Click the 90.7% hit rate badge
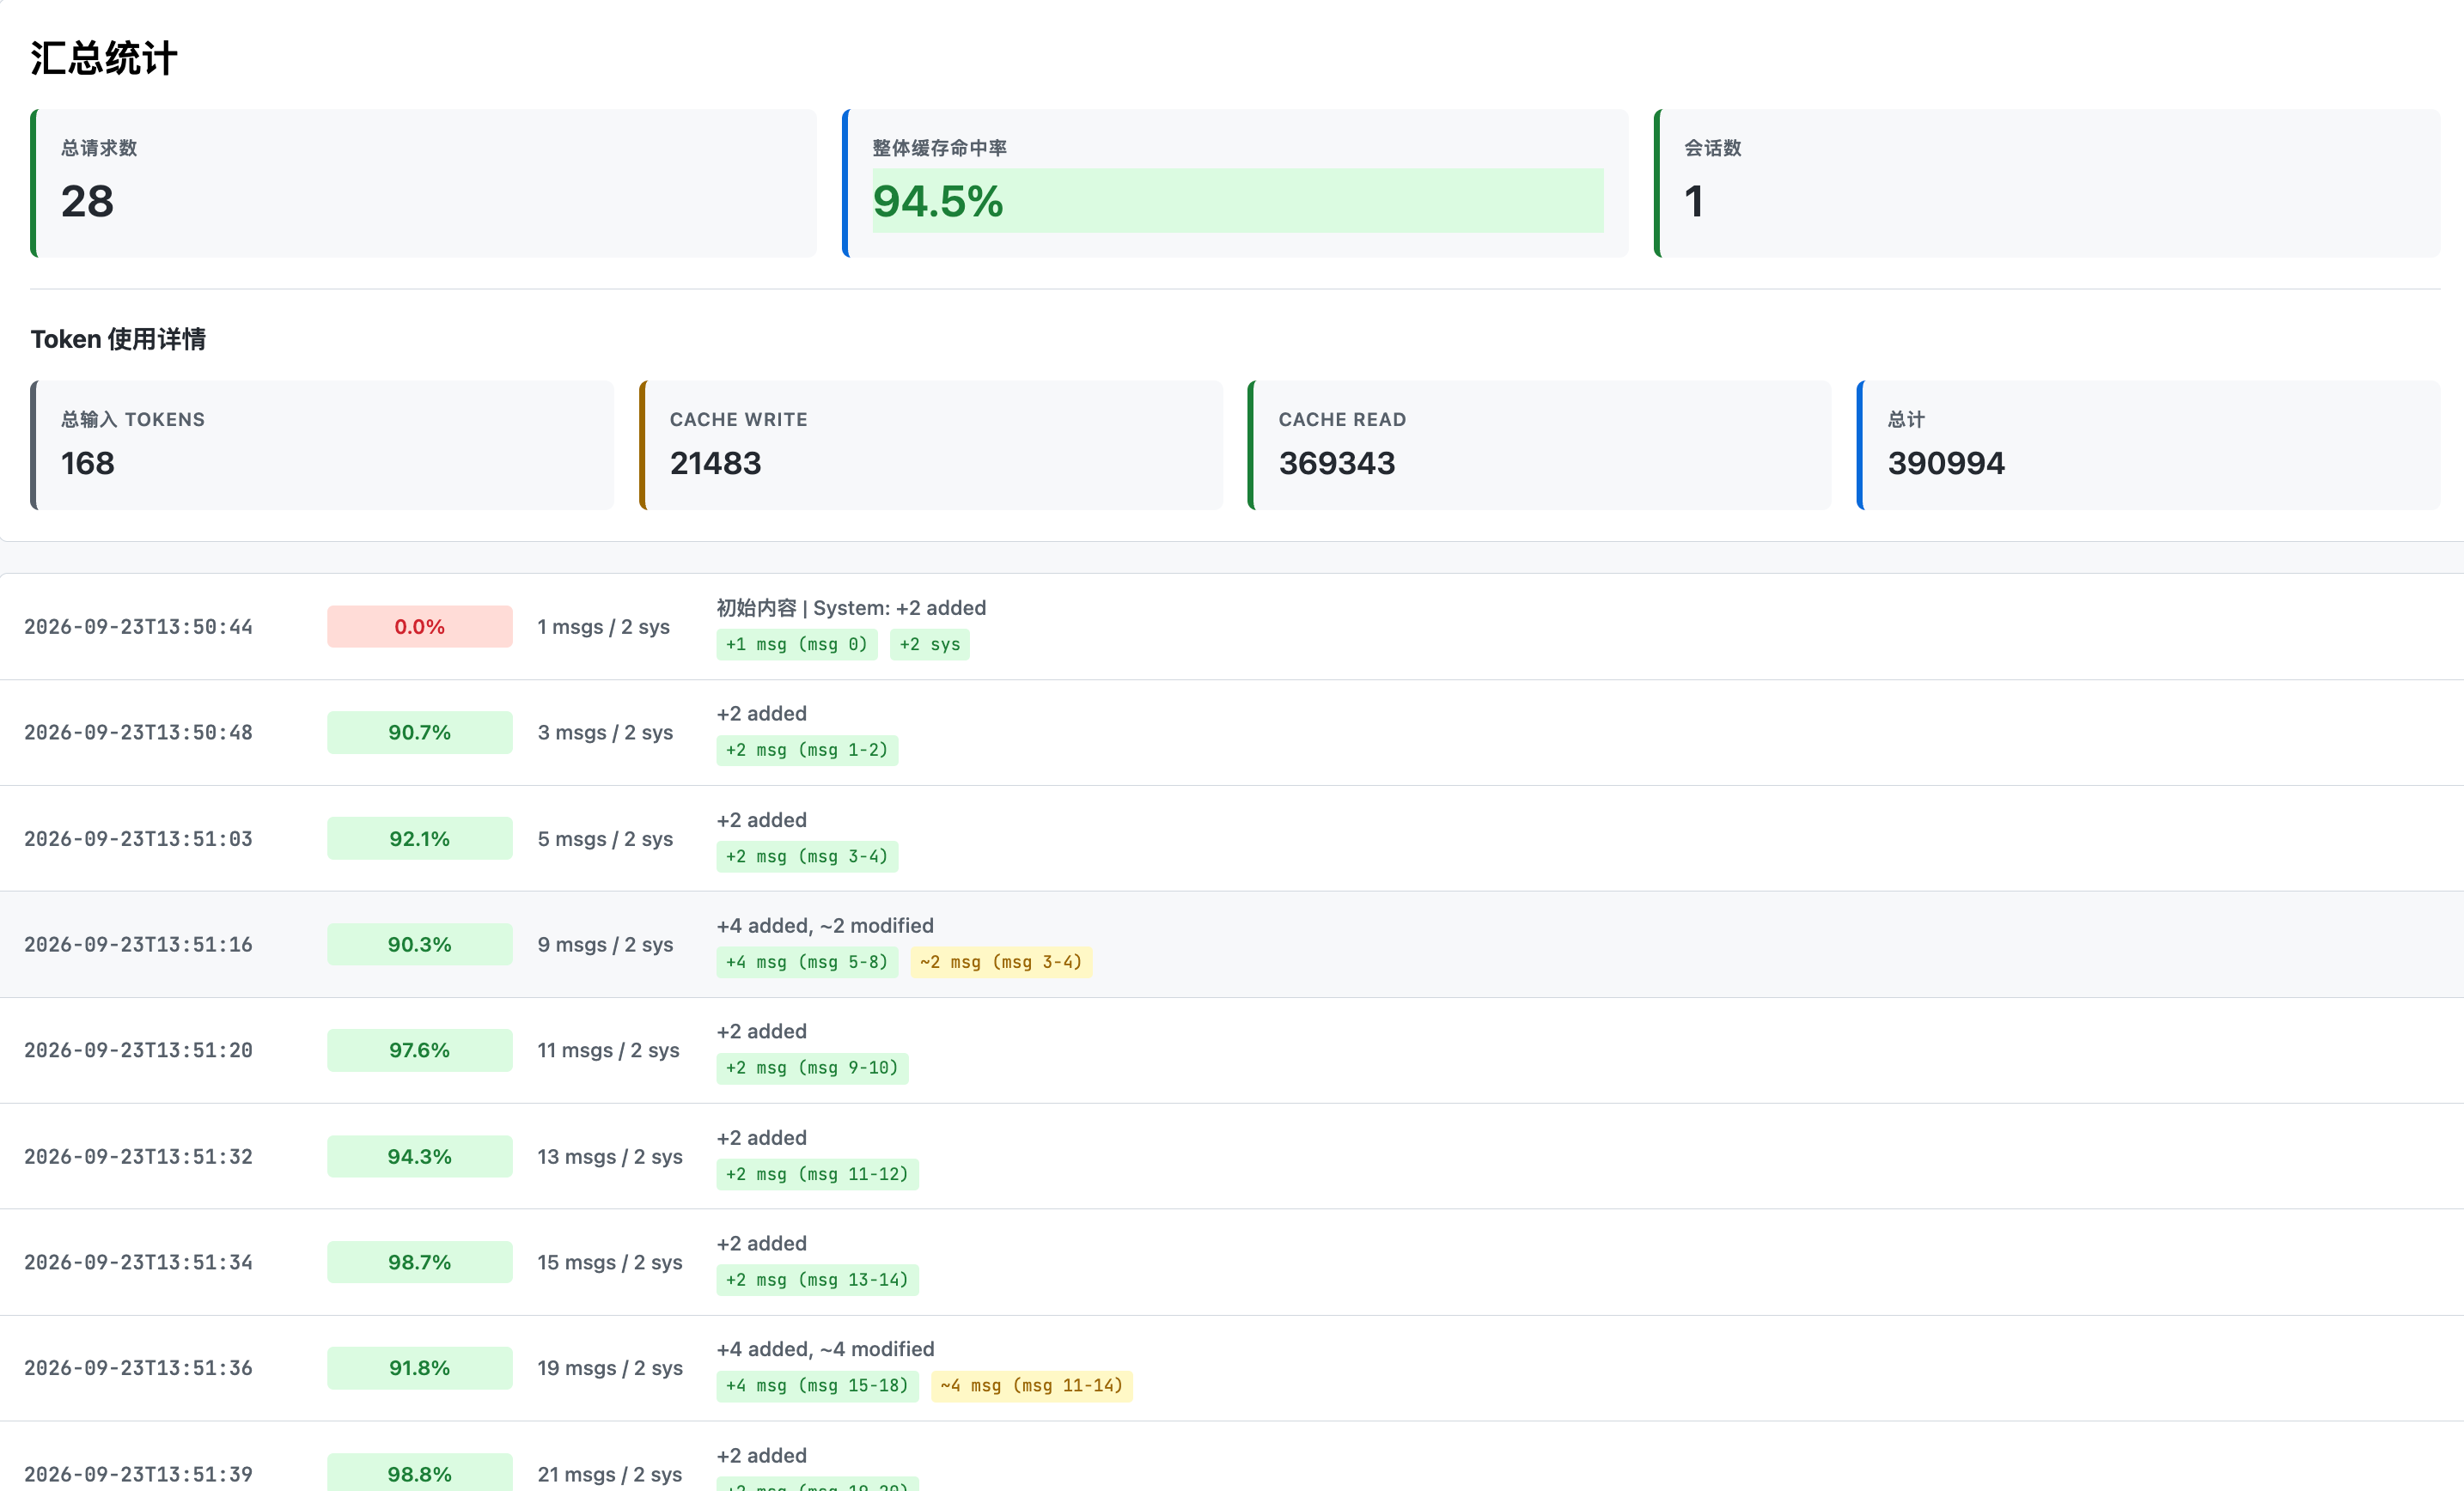This screenshot has width=2464, height=1491. tap(419, 732)
